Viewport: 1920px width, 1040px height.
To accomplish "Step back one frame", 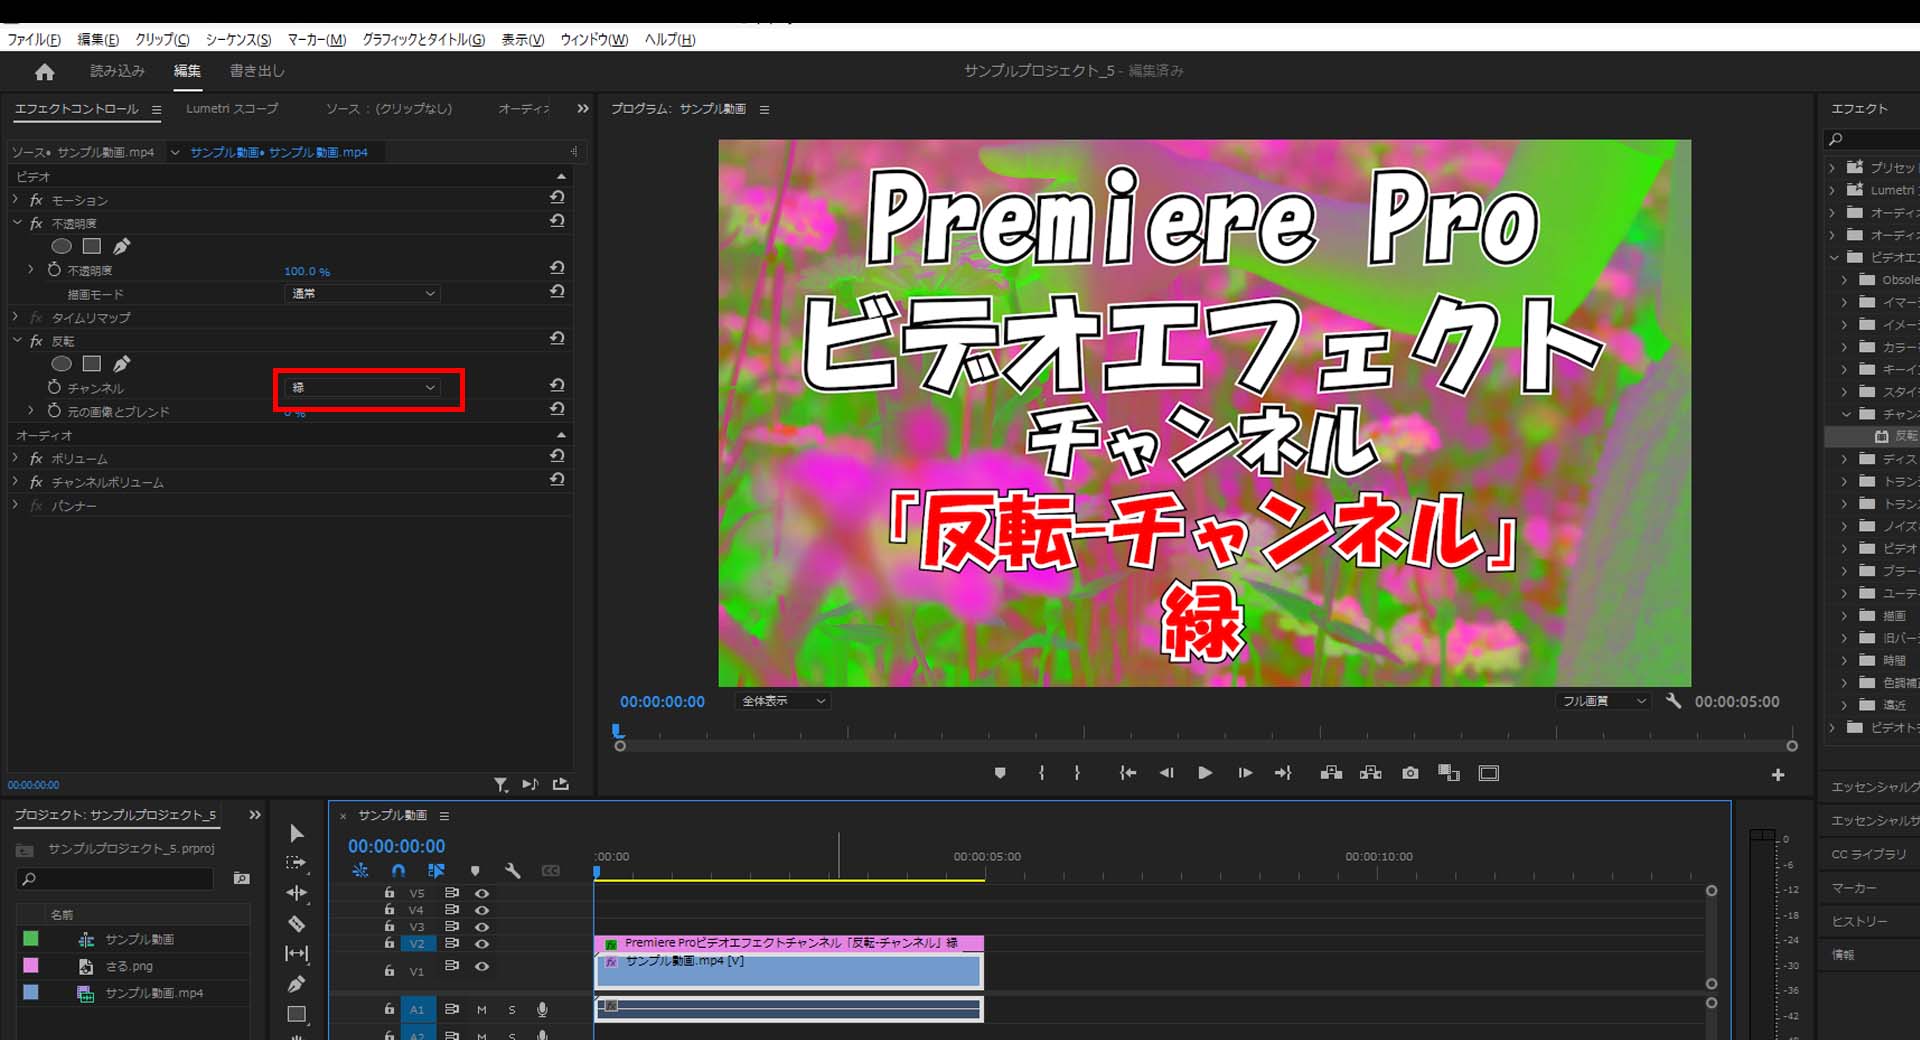I will pyautogui.click(x=1166, y=773).
